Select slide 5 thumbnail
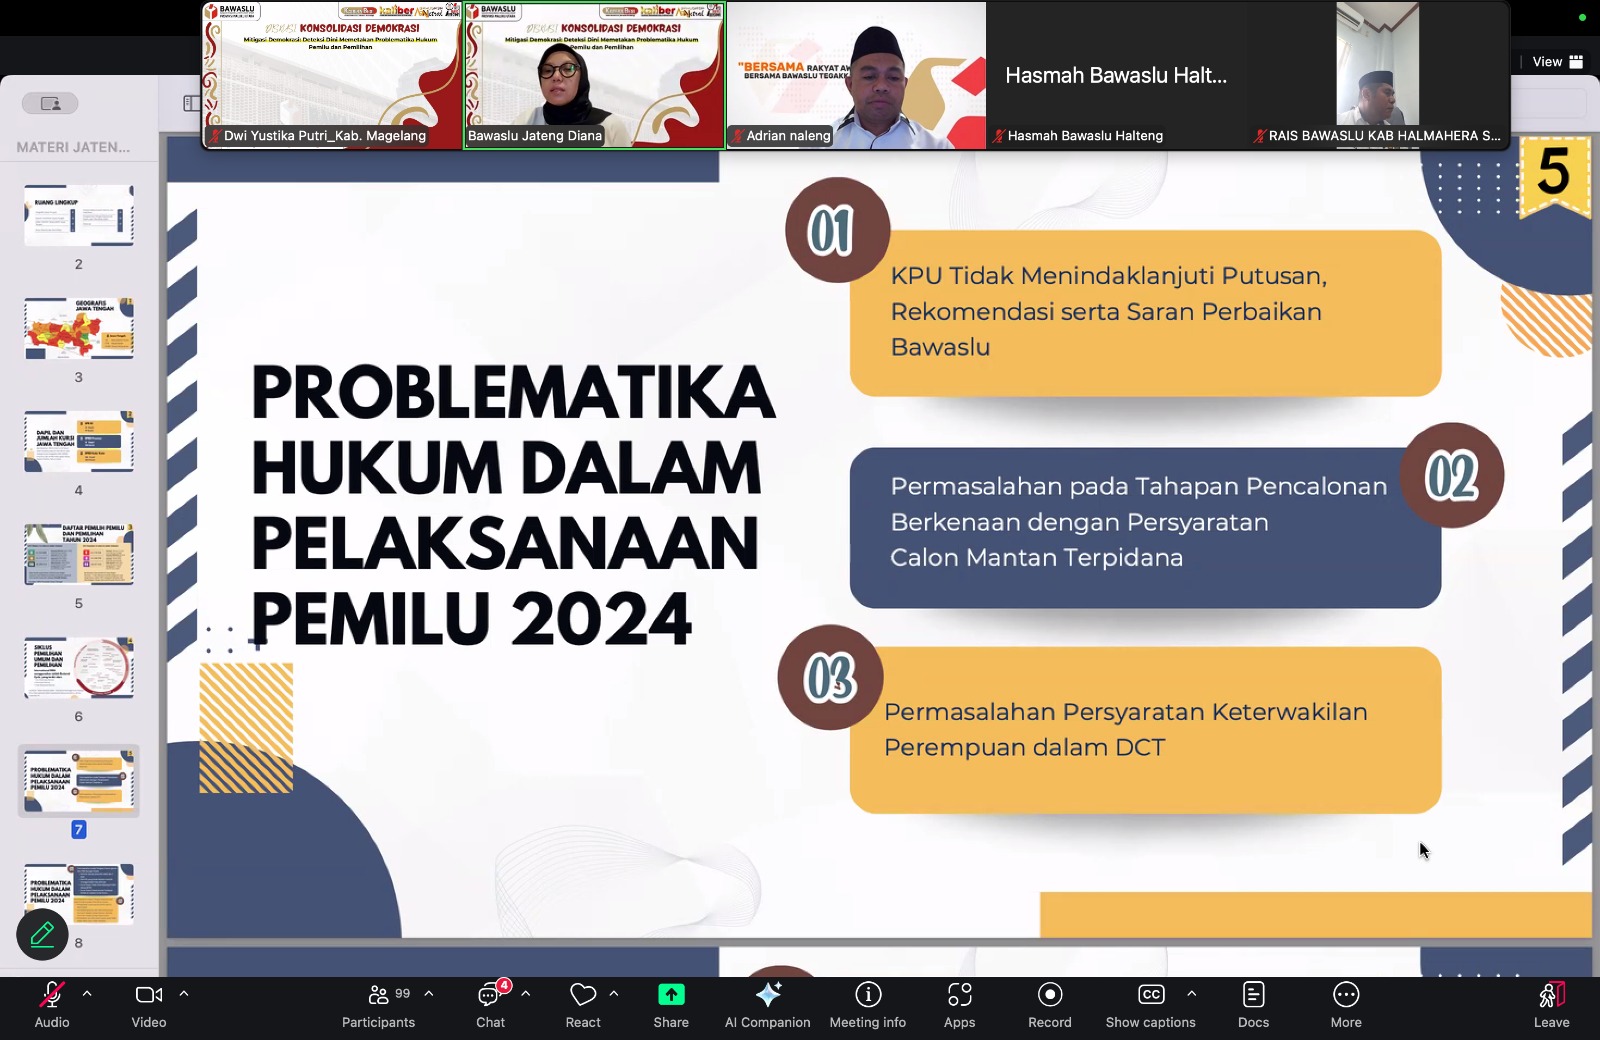This screenshot has width=1600, height=1040. (79, 554)
